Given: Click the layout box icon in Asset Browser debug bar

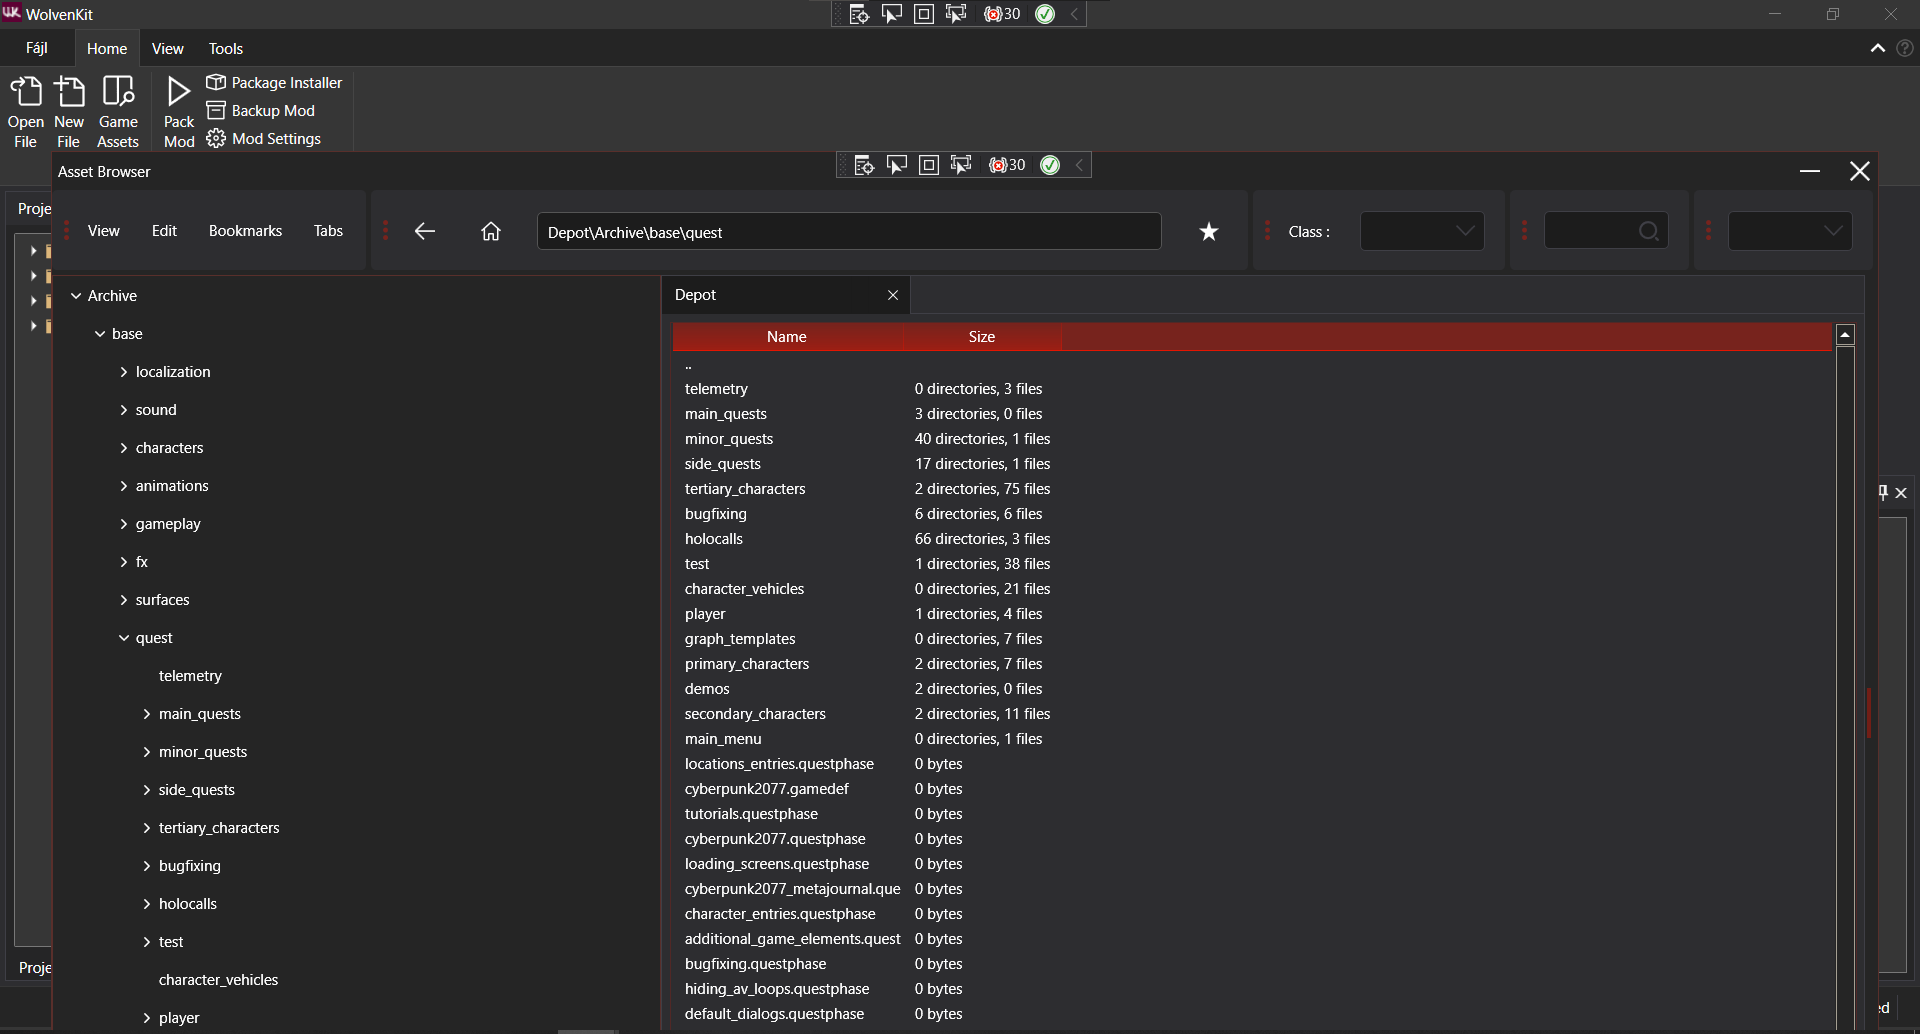Looking at the screenshot, I should coord(929,165).
